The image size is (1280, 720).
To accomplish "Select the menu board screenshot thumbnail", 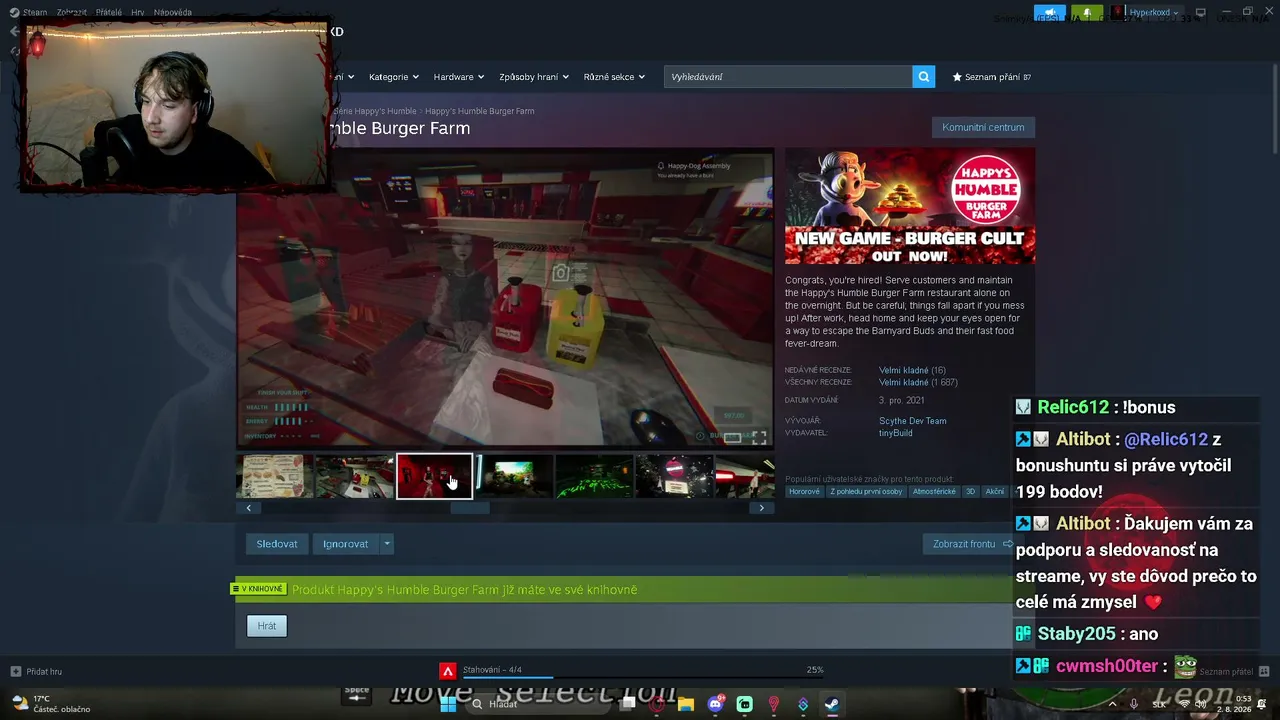I will (x=274, y=476).
